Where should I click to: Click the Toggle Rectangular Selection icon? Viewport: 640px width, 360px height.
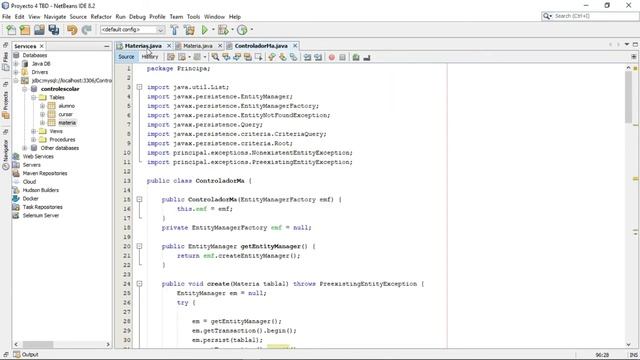[258, 57]
